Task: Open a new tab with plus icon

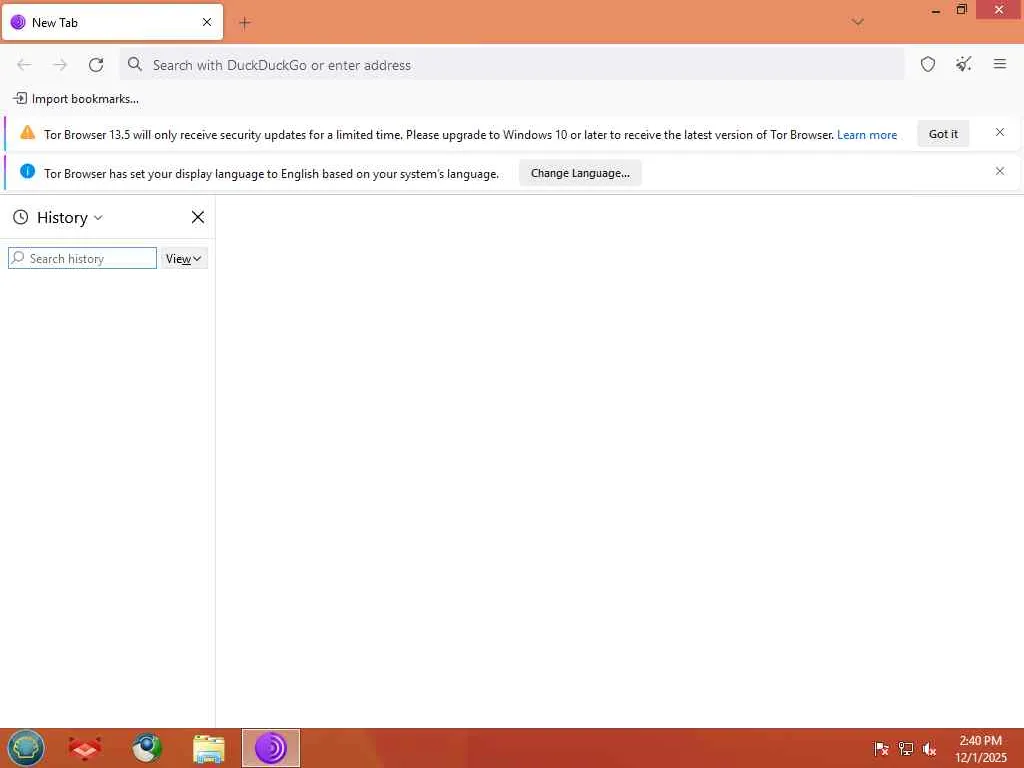Action: pyautogui.click(x=244, y=23)
